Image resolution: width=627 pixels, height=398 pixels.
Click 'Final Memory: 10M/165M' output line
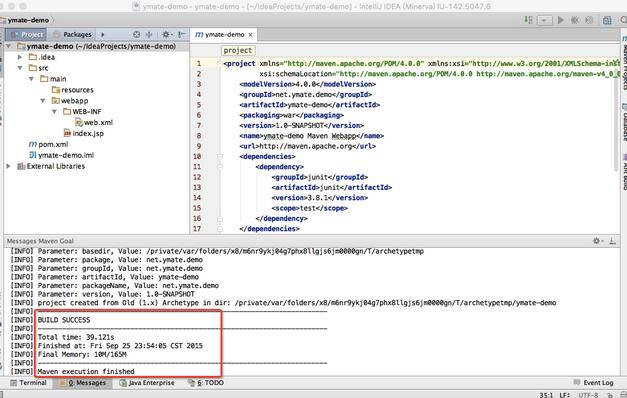82,354
